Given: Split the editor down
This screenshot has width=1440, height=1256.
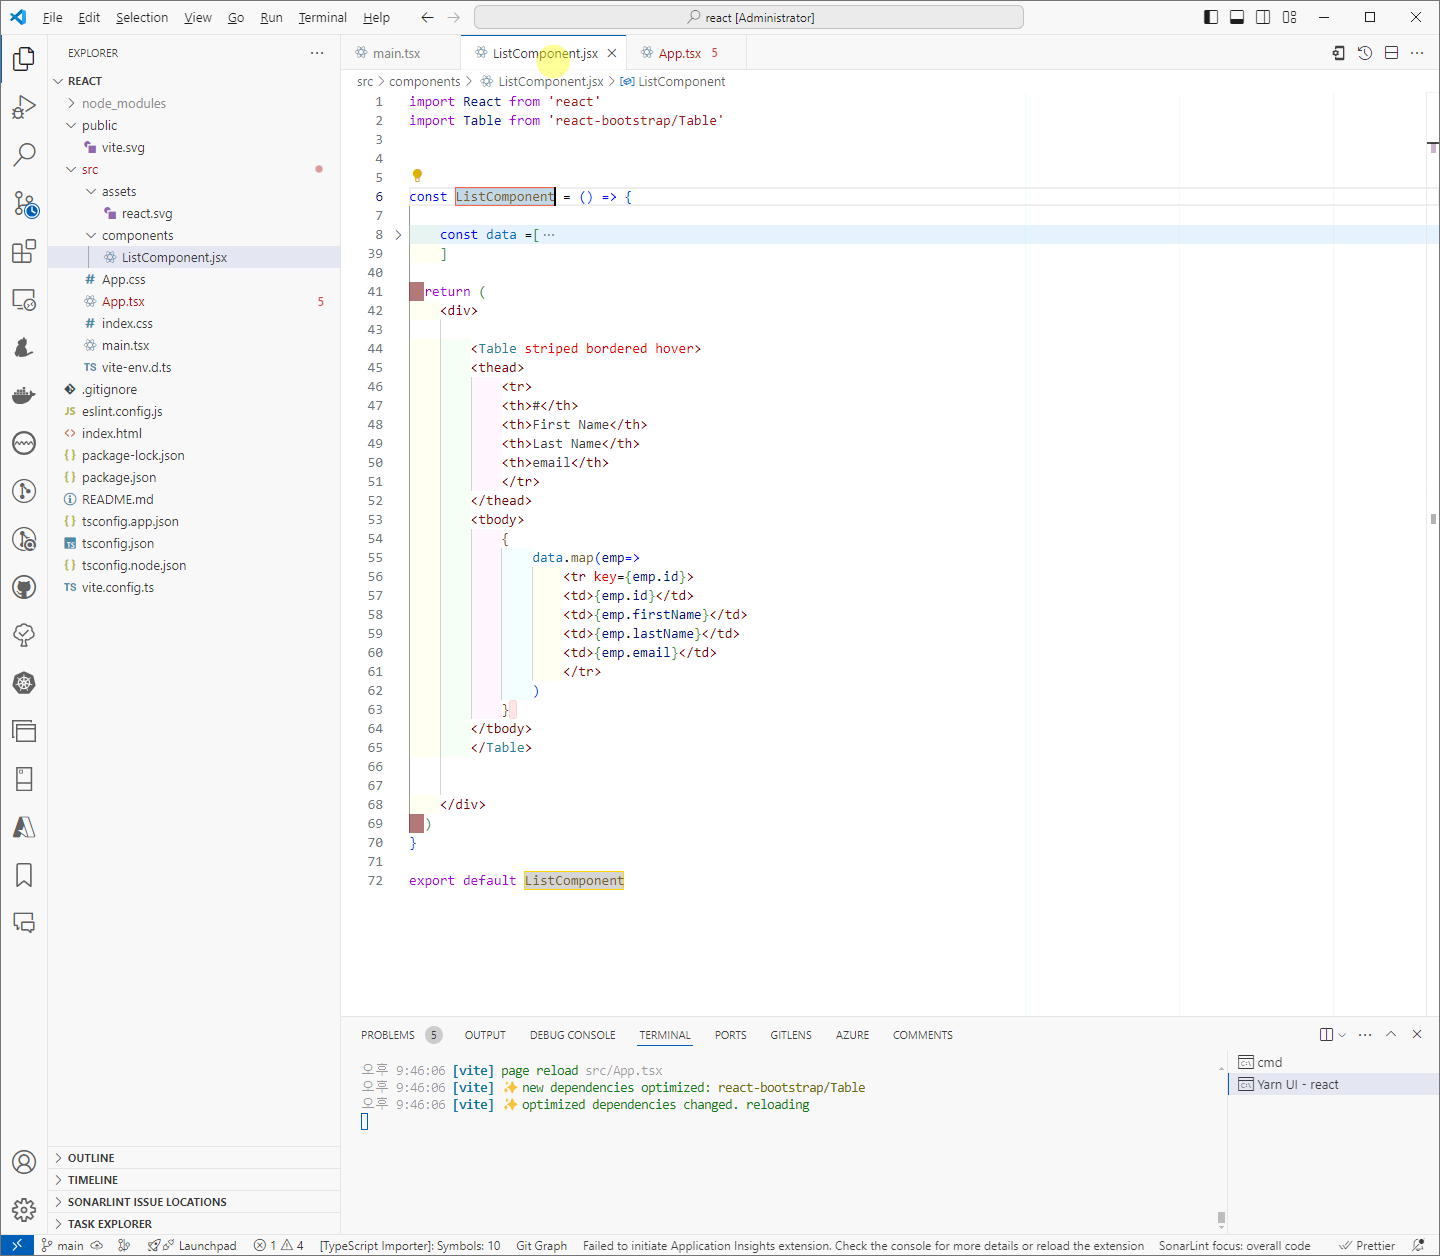Looking at the screenshot, I should (1391, 53).
